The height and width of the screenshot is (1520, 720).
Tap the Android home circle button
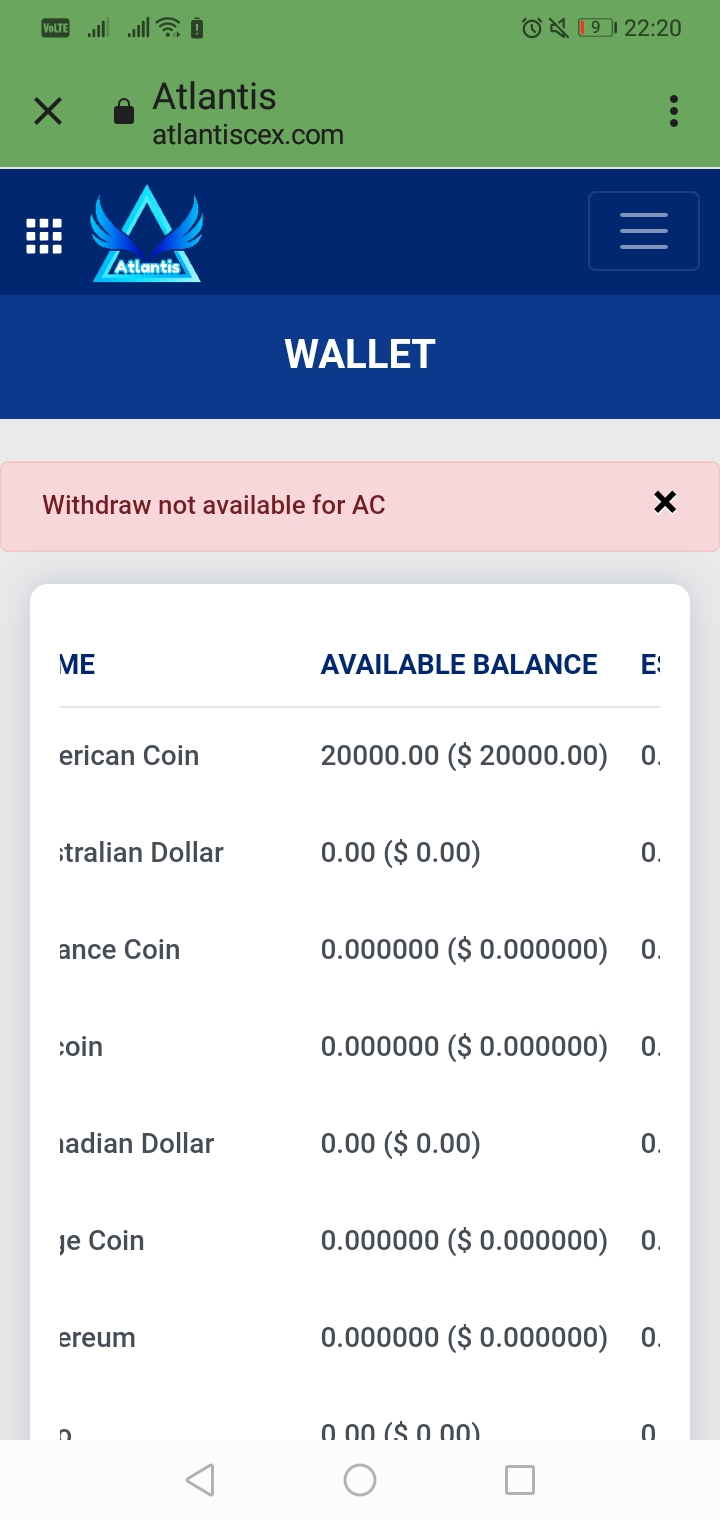(x=360, y=1480)
